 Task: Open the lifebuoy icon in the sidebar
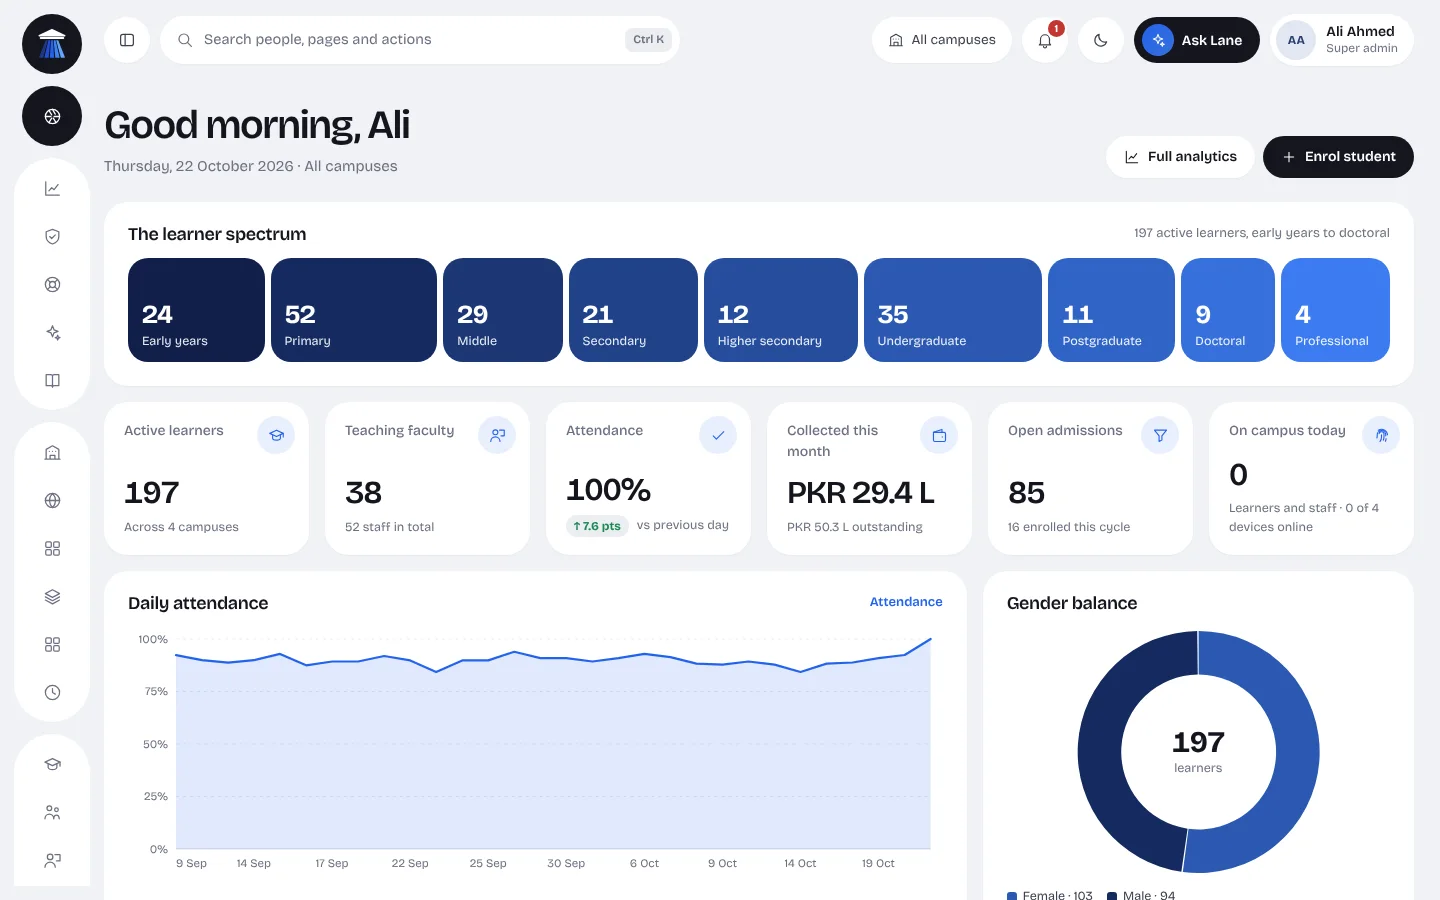tap(52, 284)
